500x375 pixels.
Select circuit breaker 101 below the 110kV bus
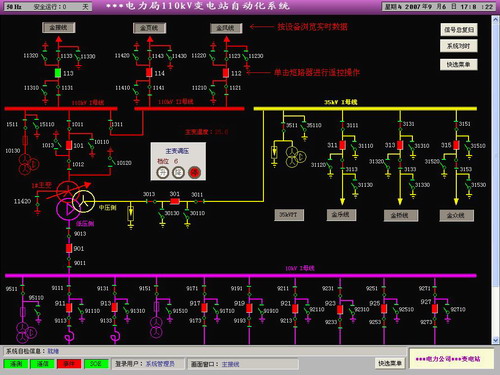point(69,145)
